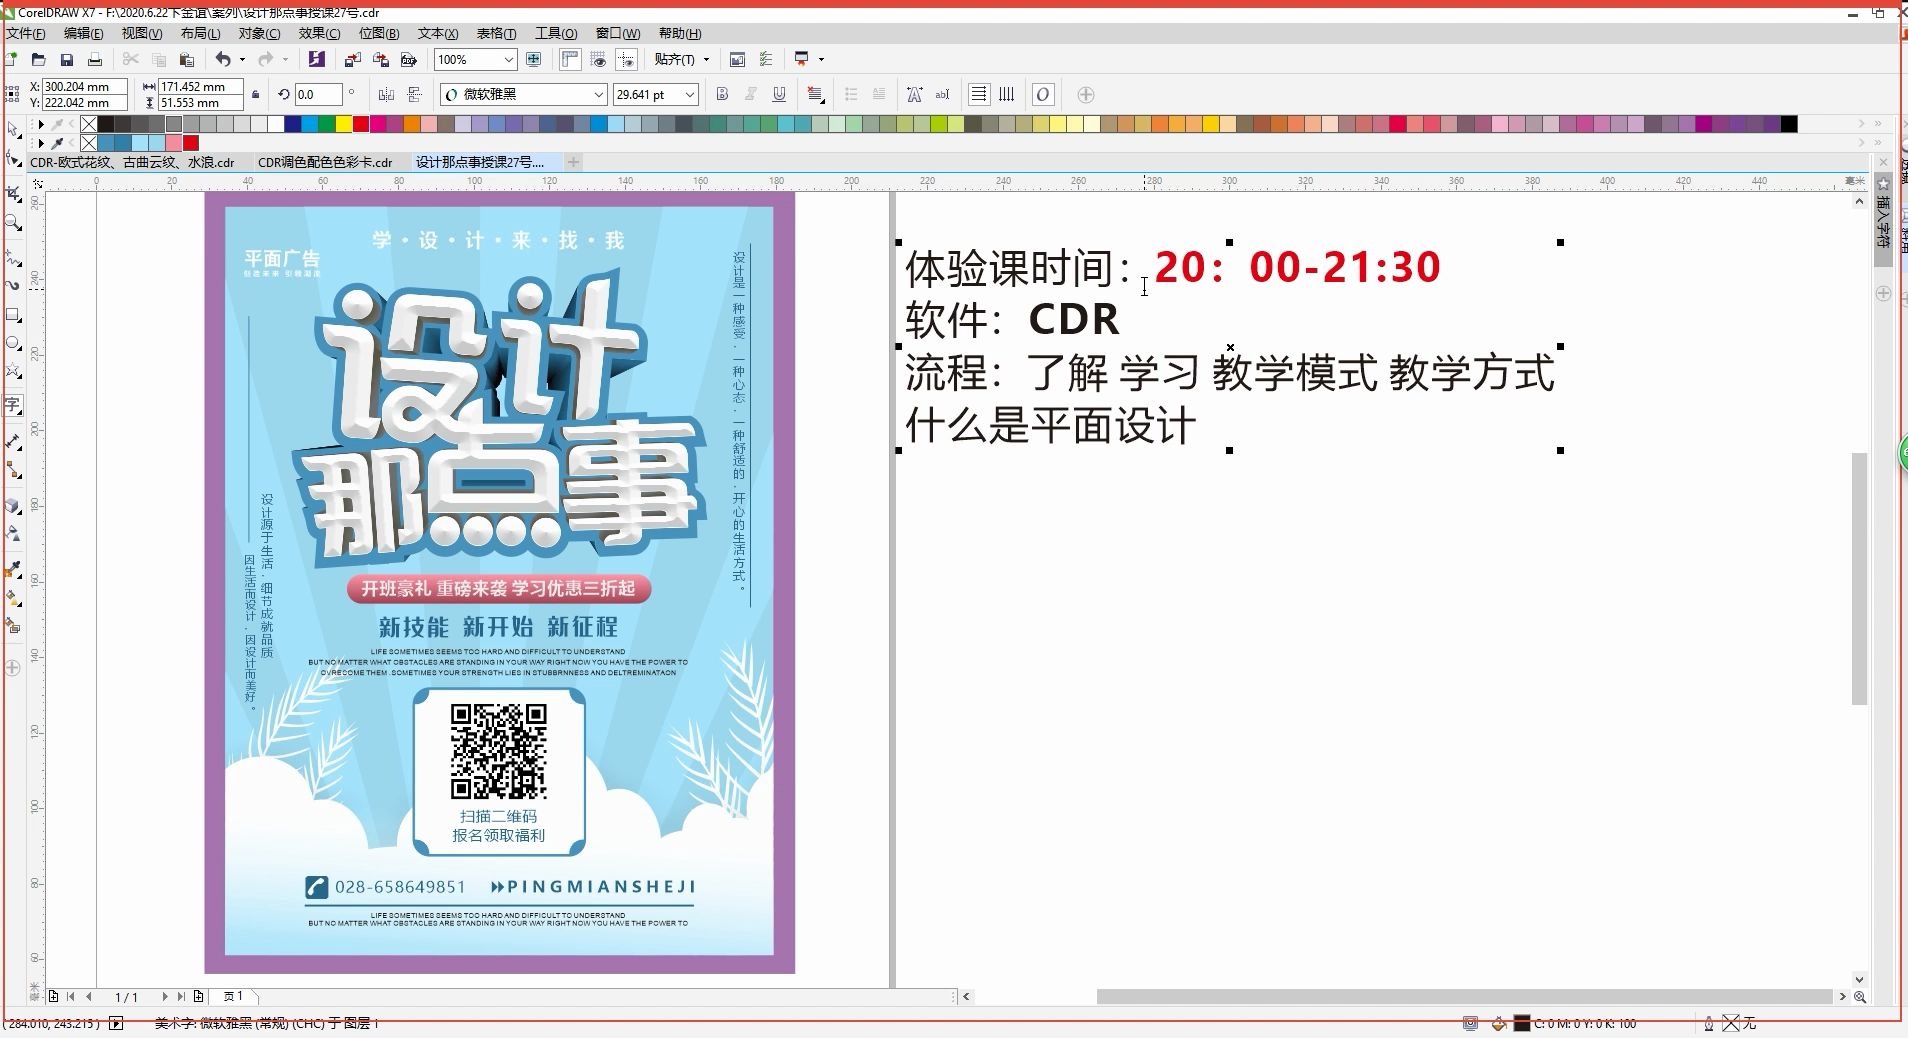Open the font family dropdown showing 微软雅黑
Screen dimensions: 1908x1038
pyautogui.click(x=600, y=94)
